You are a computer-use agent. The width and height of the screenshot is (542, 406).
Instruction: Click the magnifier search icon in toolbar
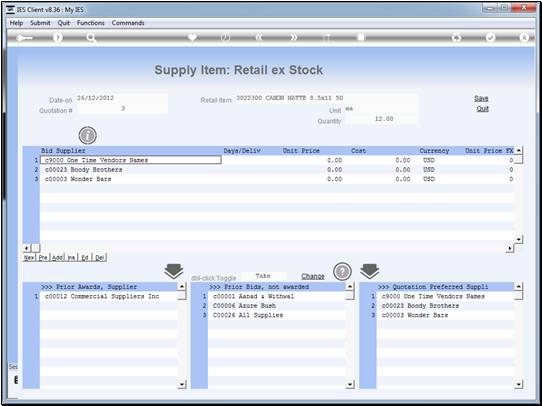[x=91, y=38]
